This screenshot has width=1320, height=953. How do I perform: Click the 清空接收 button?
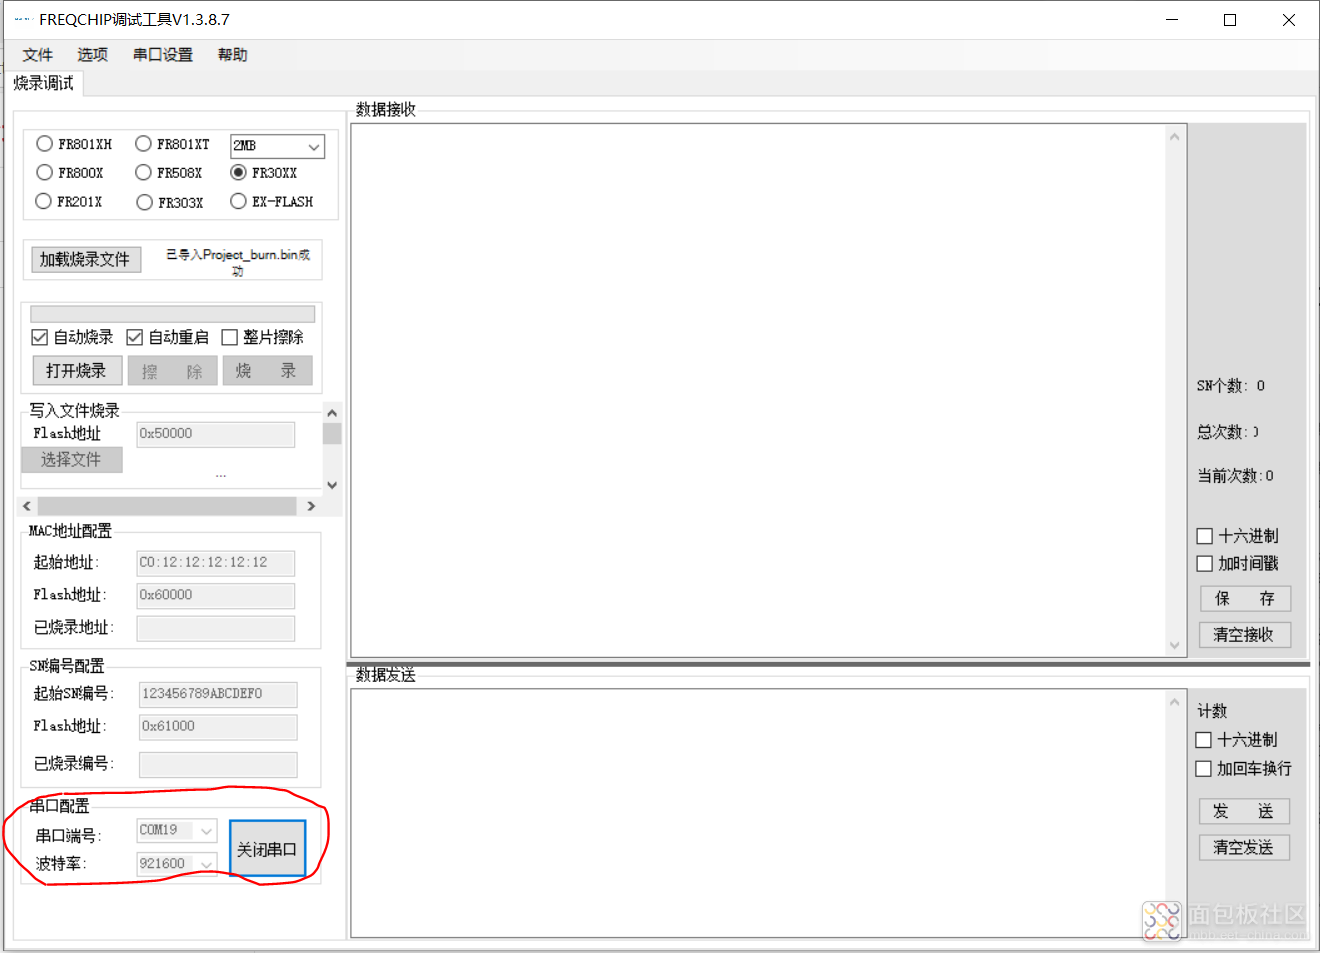coord(1245,635)
